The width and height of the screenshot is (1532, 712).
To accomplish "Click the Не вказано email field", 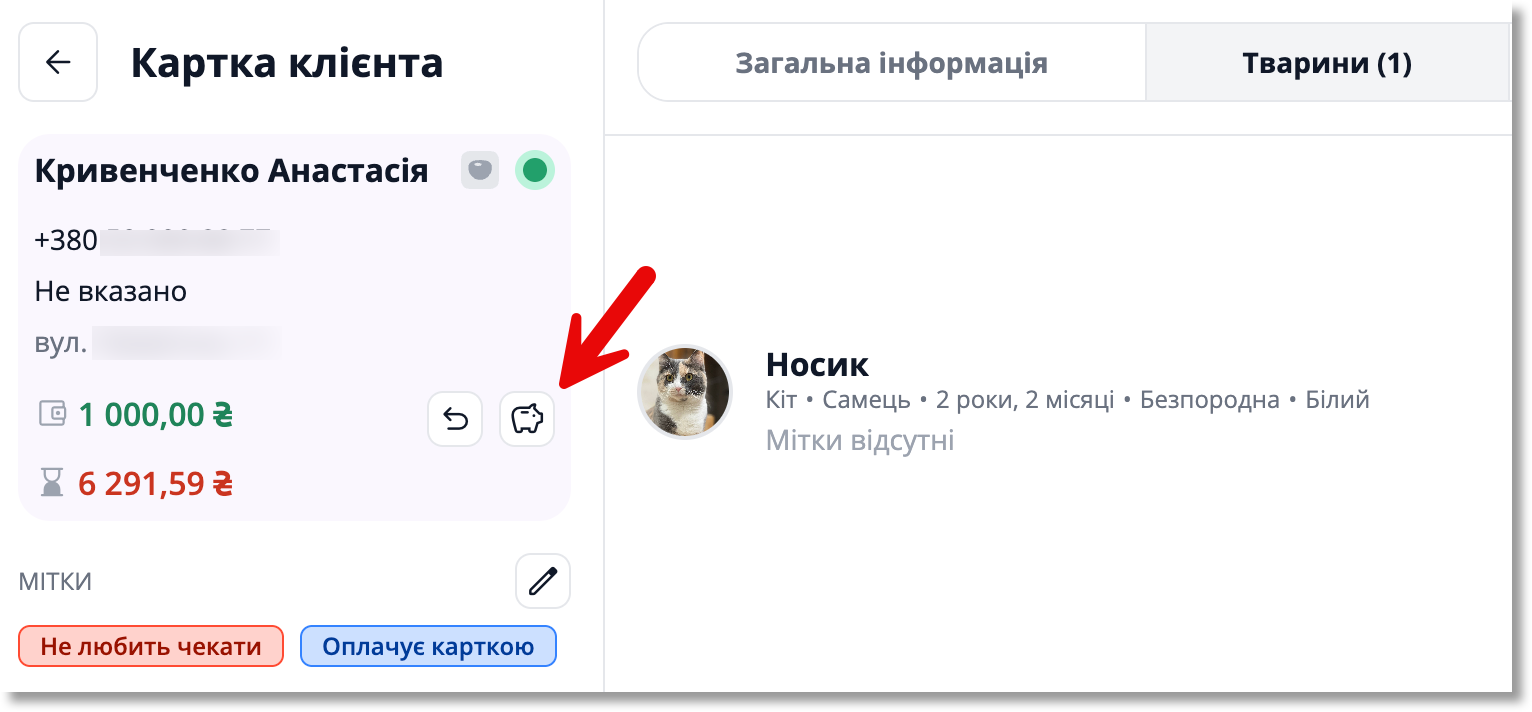I will point(111,292).
